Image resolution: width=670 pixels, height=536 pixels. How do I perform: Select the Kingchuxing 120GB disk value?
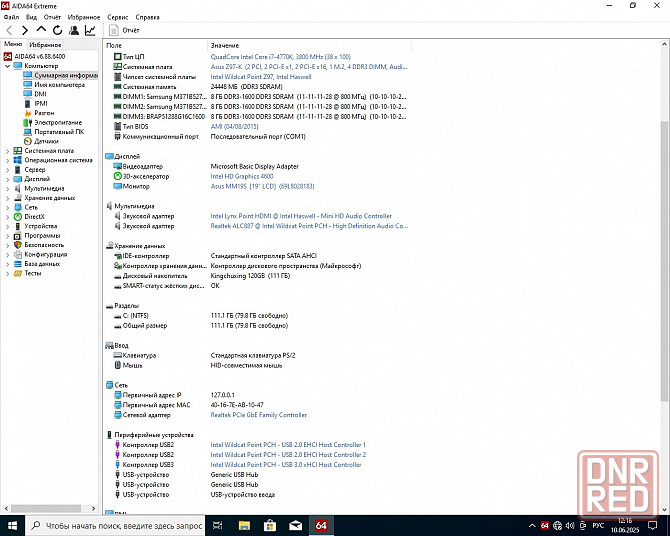(250, 276)
